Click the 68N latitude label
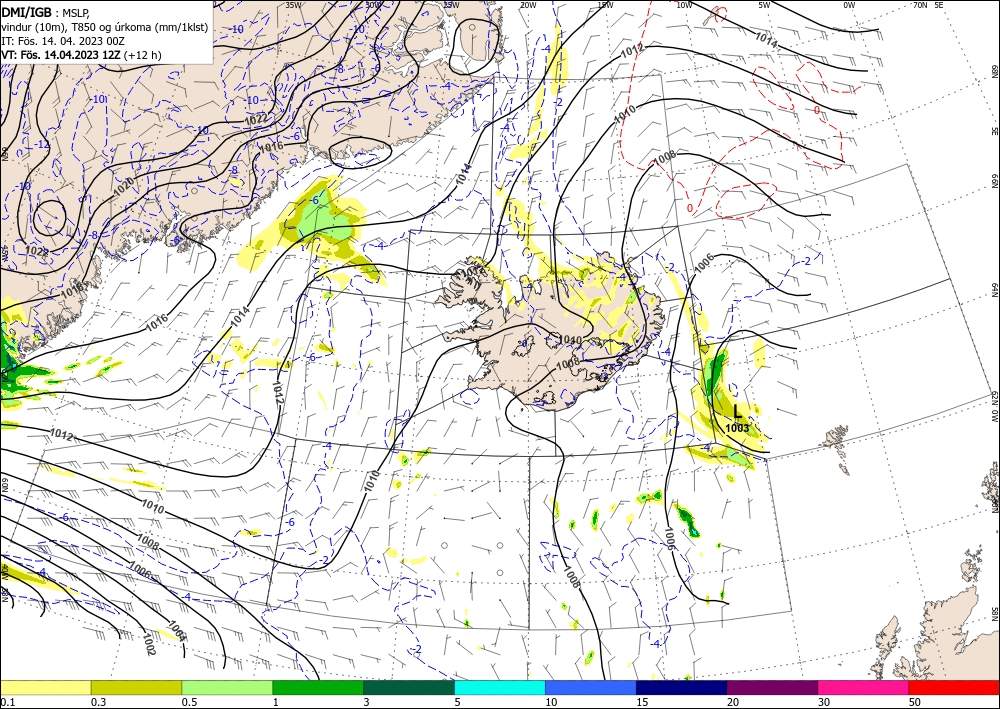The height and width of the screenshot is (709, 1000). (994, 71)
